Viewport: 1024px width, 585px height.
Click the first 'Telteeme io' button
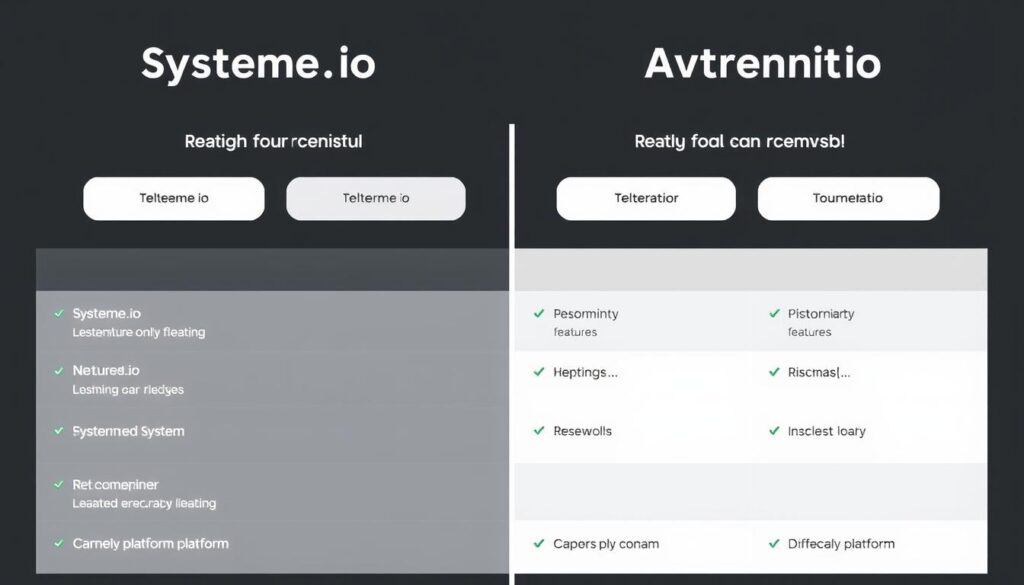pyautogui.click(x=174, y=198)
